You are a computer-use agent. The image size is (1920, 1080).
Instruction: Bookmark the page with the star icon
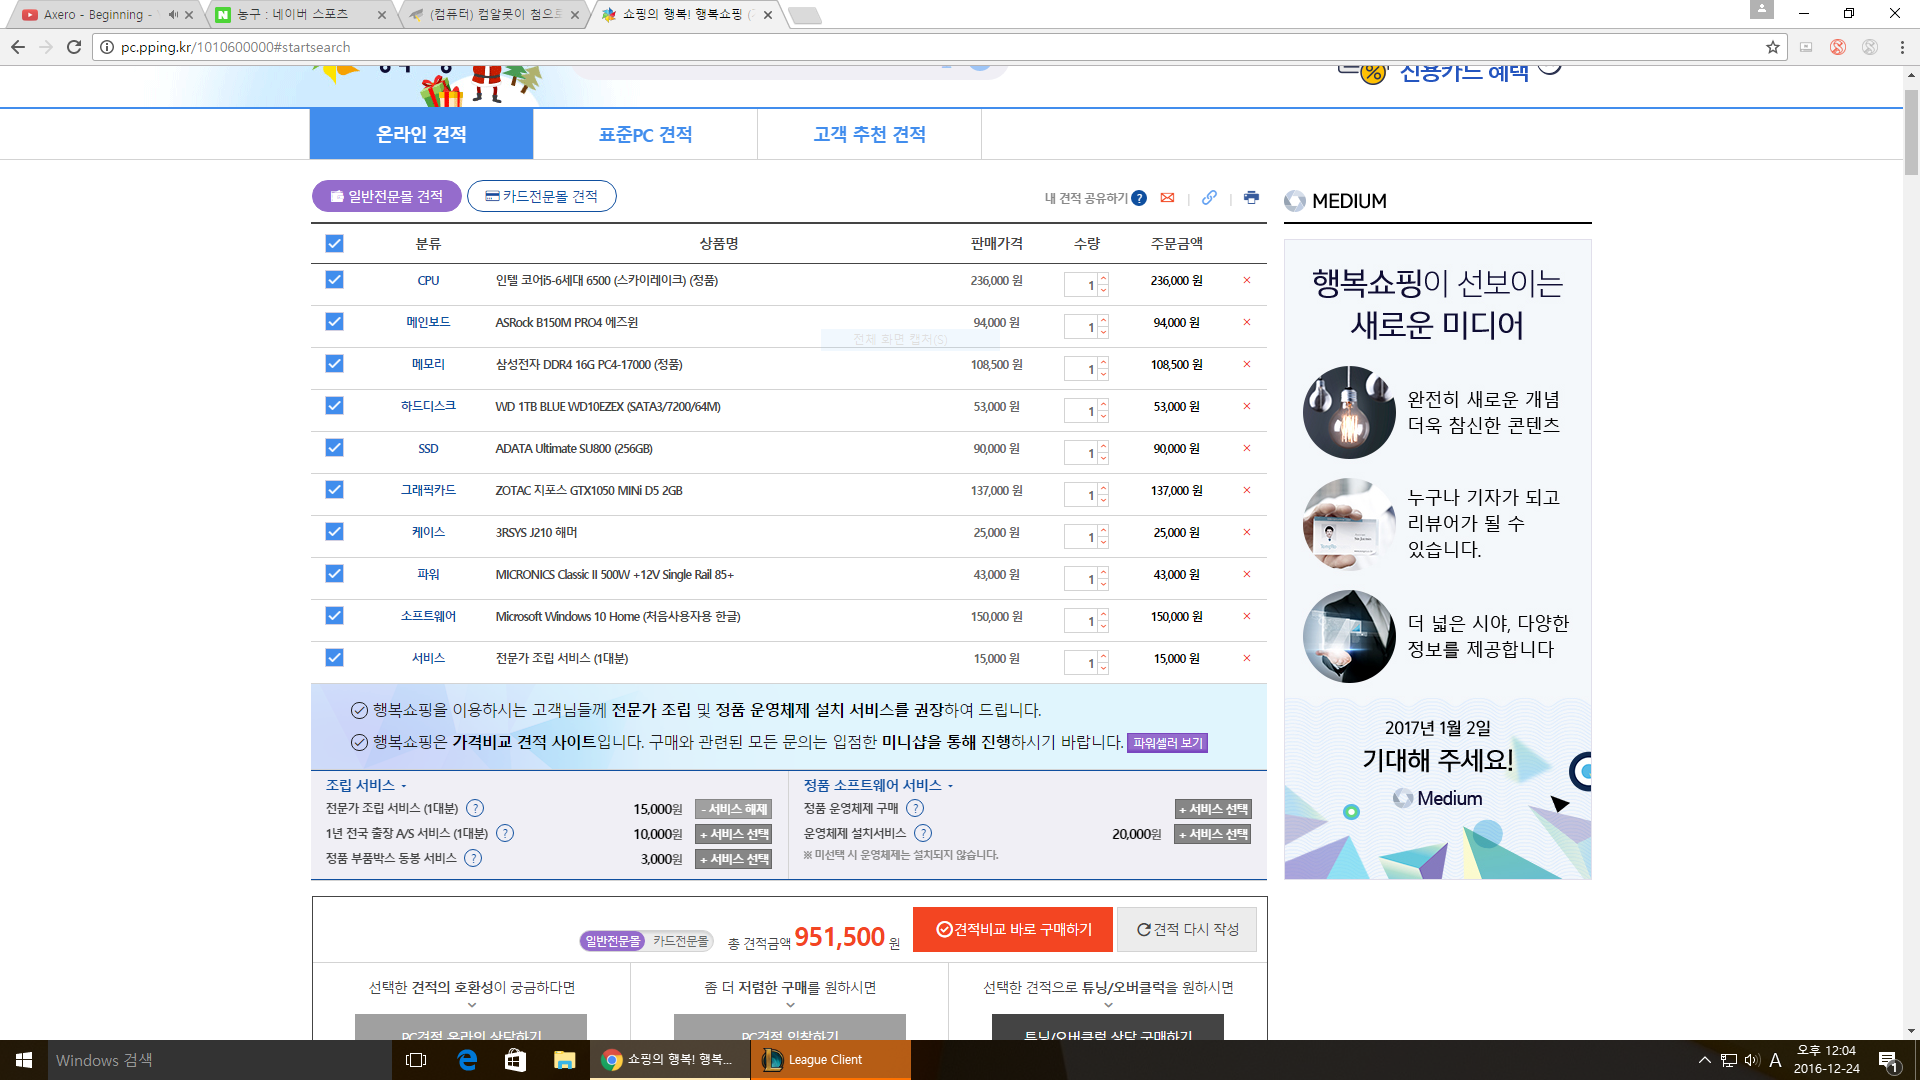[x=1773, y=47]
